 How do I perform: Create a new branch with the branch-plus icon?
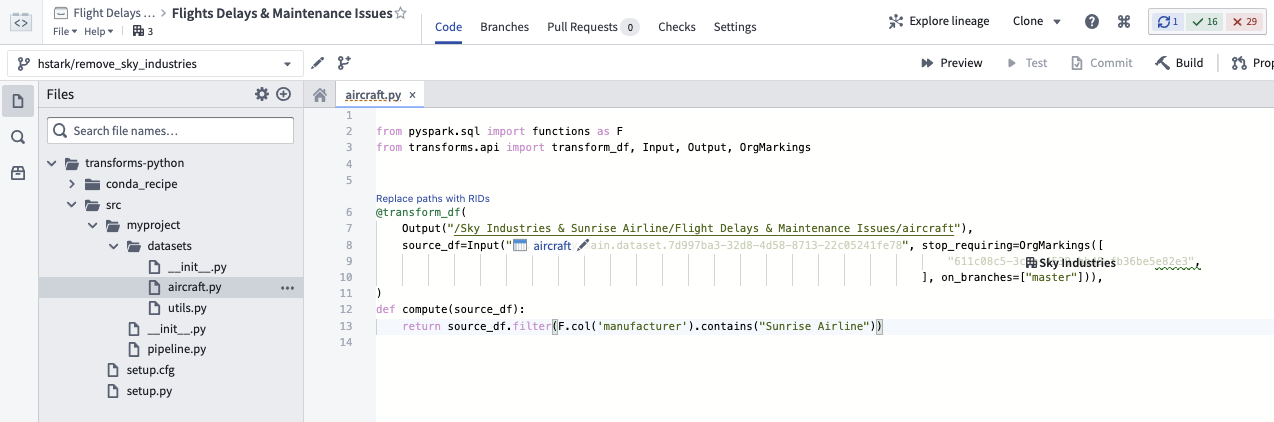pyautogui.click(x=344, y=63)
